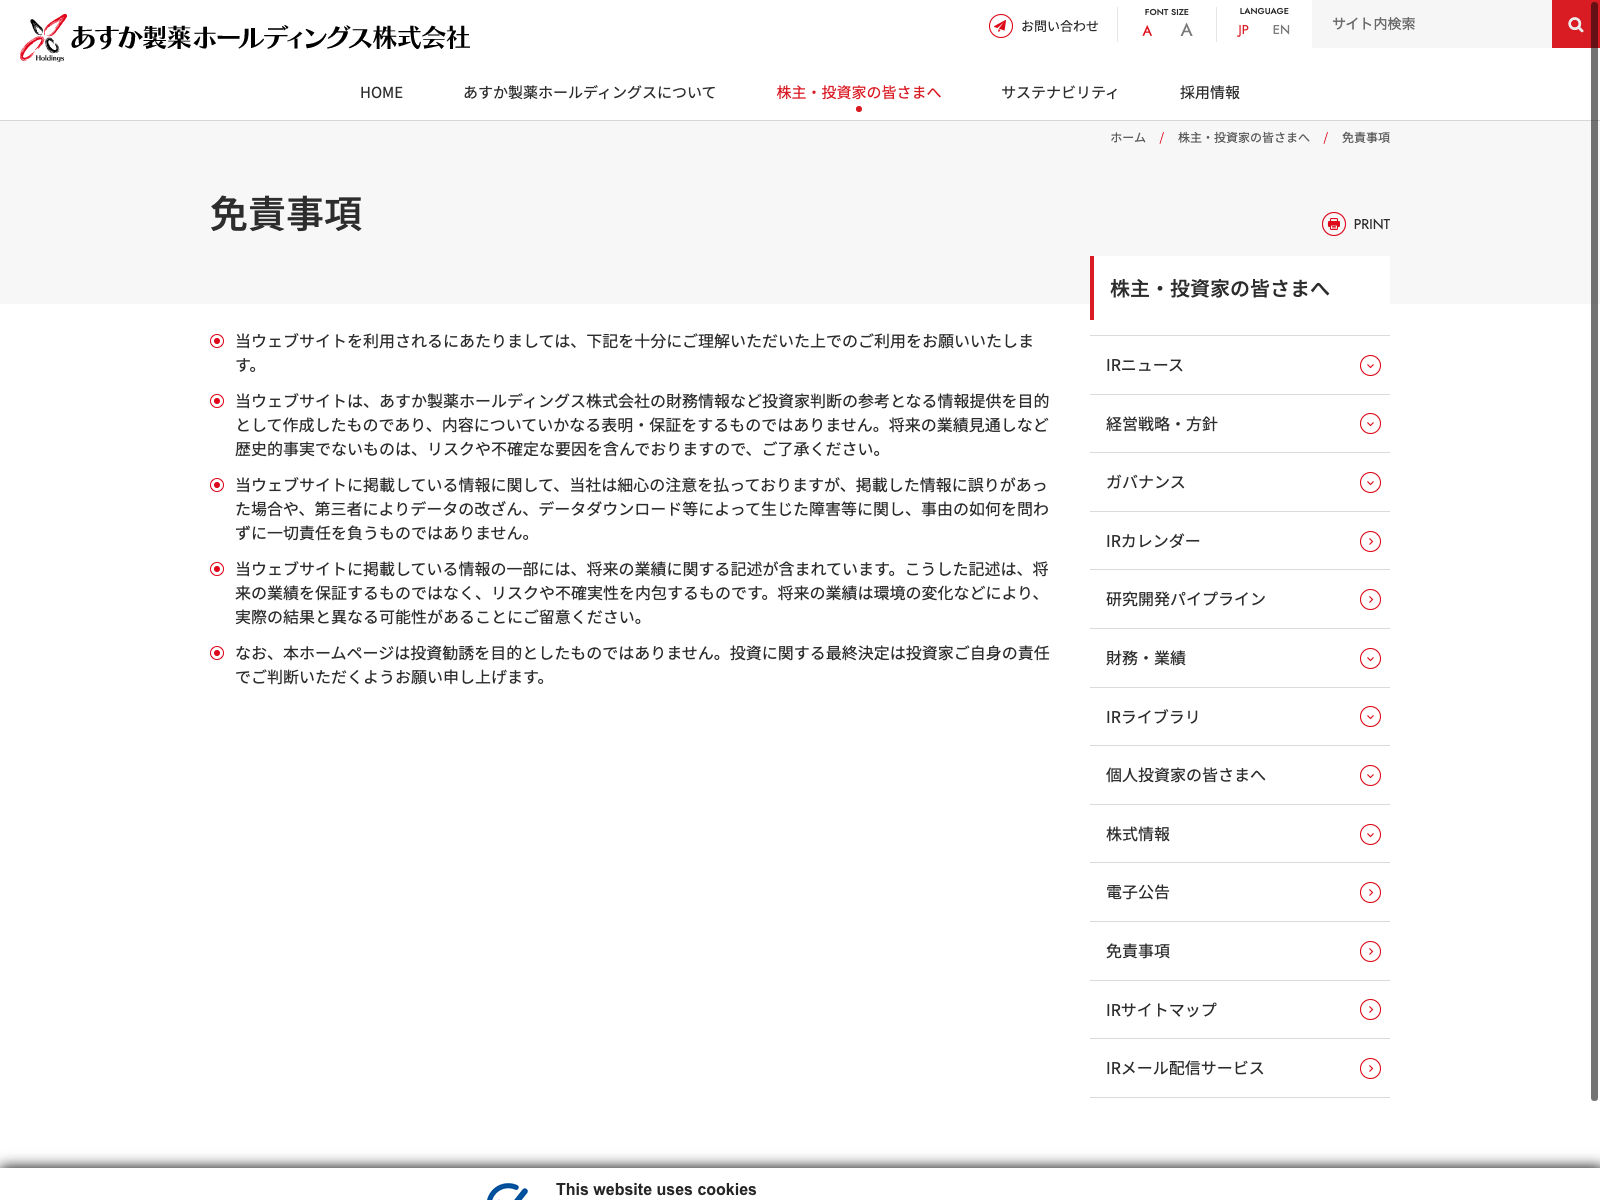Click the Aska Pharmaceutical Holdings logo
The width and height of the screenshot is (1600, 1200).
(x=245, y=38)
